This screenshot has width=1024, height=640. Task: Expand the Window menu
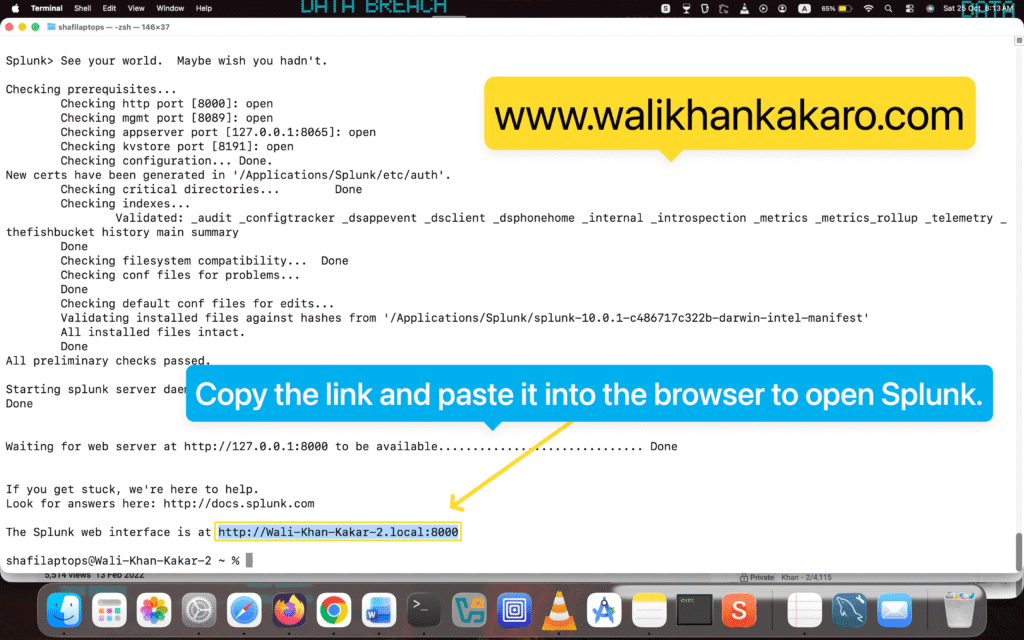(x=170, y=8)
